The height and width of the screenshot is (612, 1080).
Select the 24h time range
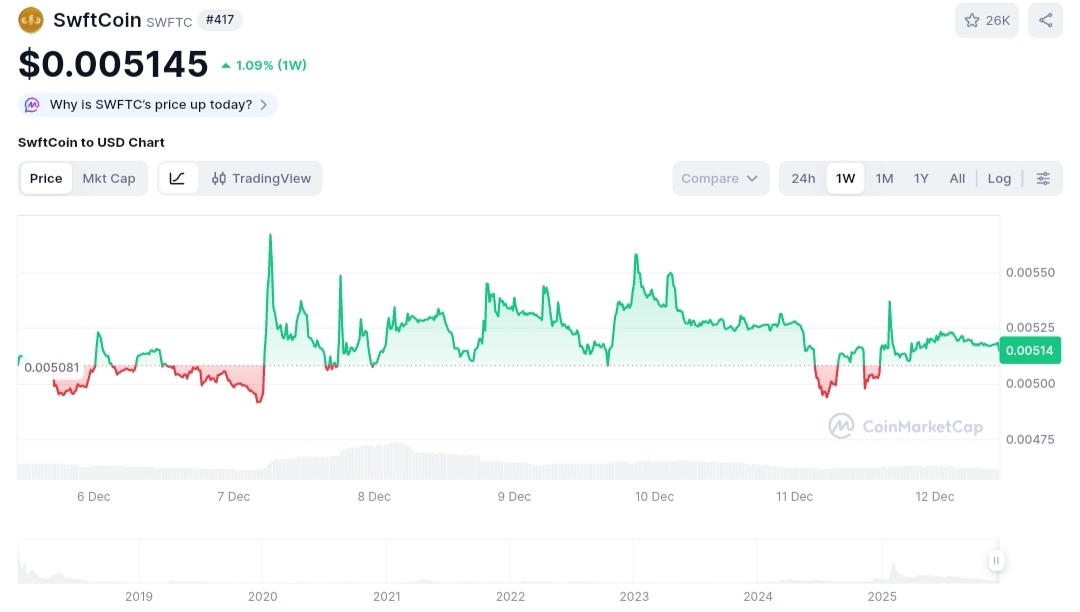point(803,178)
